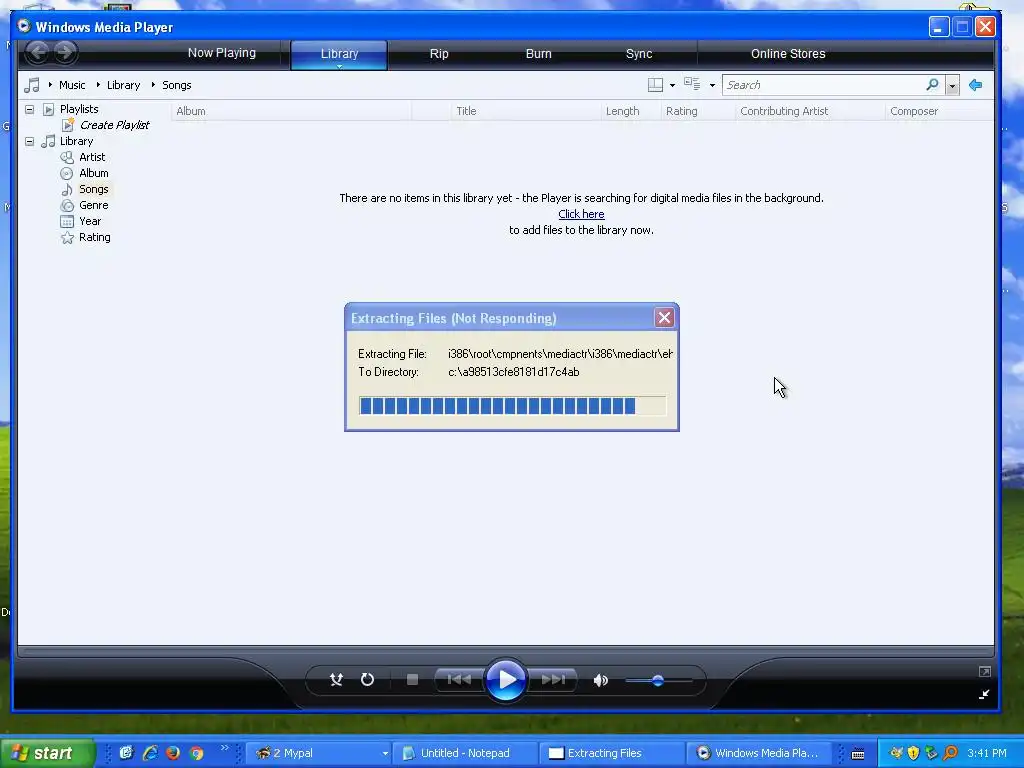
Task: Turn repeat on
Action: click(x=367, y=680)
